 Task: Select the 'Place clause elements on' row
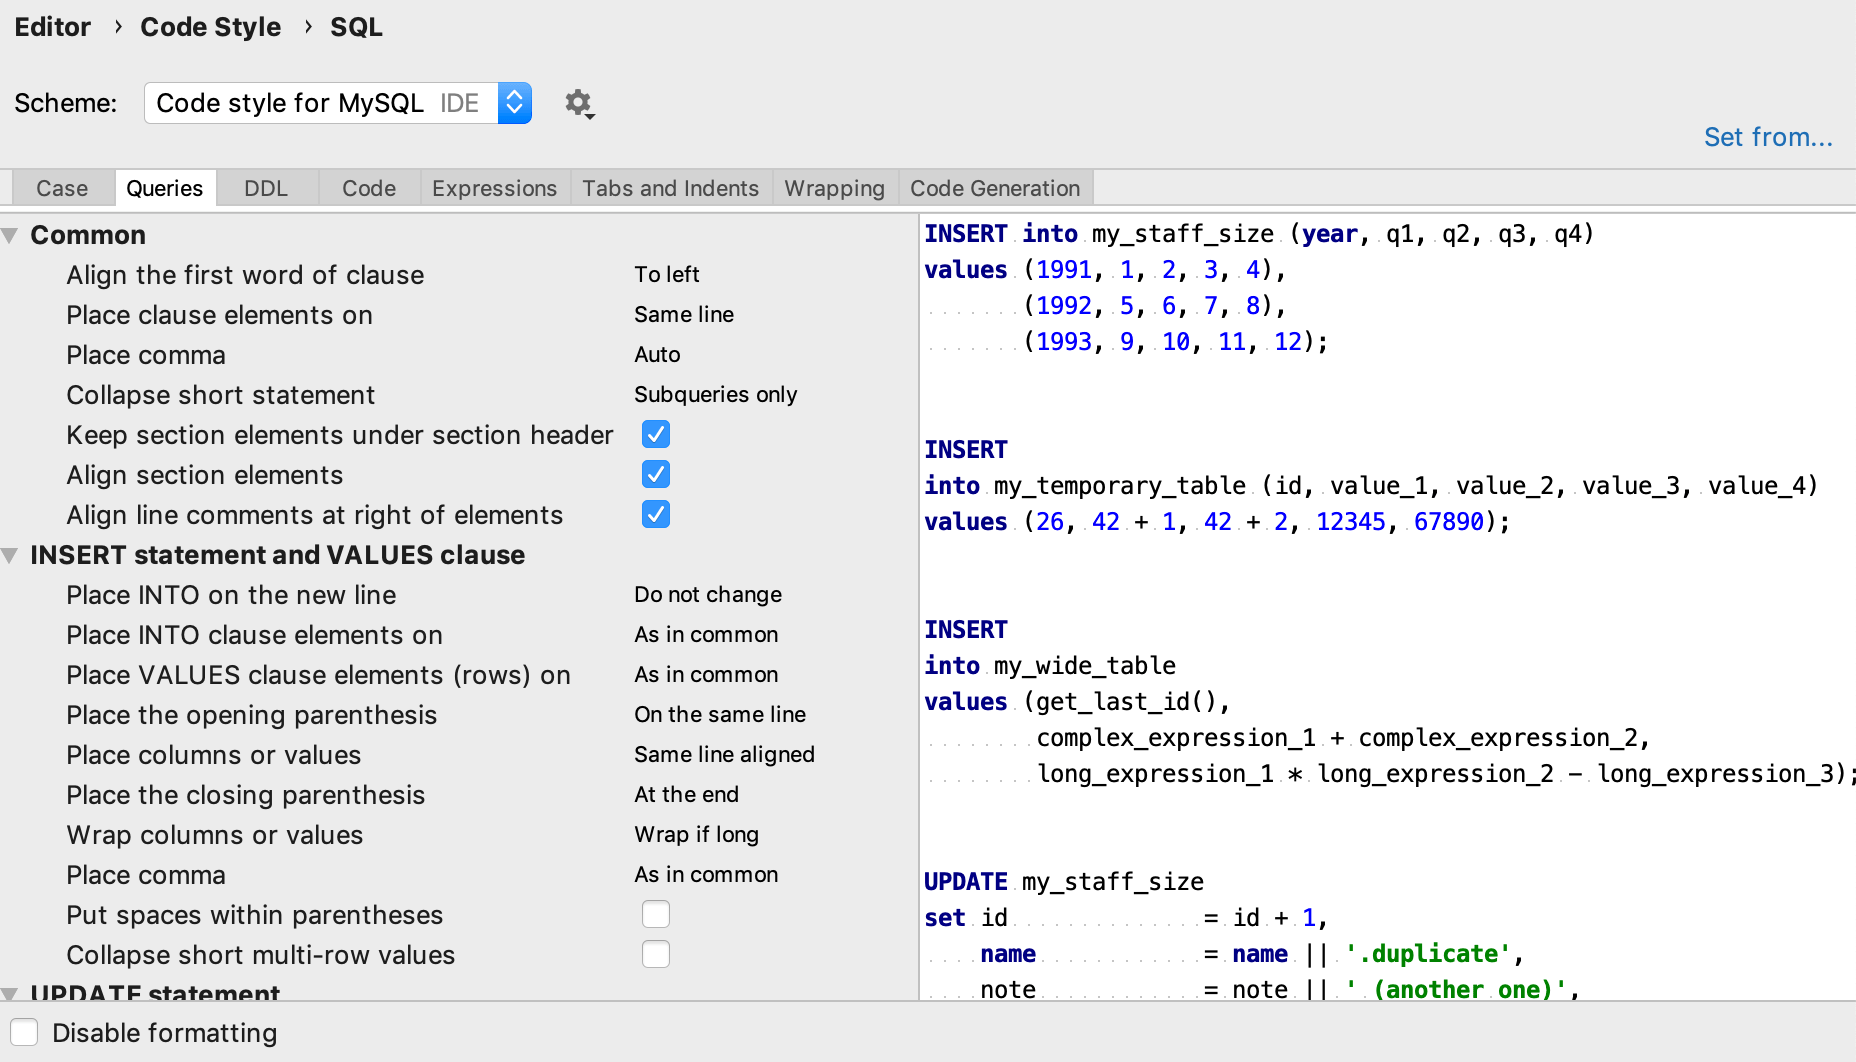pos(459,314)
